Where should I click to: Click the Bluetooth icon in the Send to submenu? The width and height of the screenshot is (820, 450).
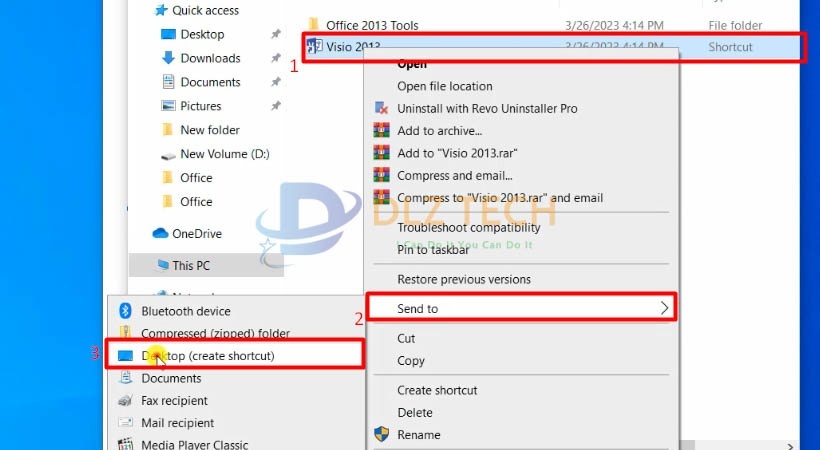125,311
